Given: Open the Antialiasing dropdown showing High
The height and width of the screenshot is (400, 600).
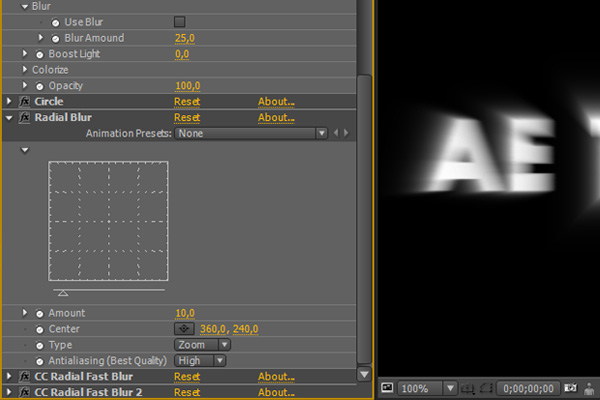Looking at the screenshot, I should (x=200, y=361).
